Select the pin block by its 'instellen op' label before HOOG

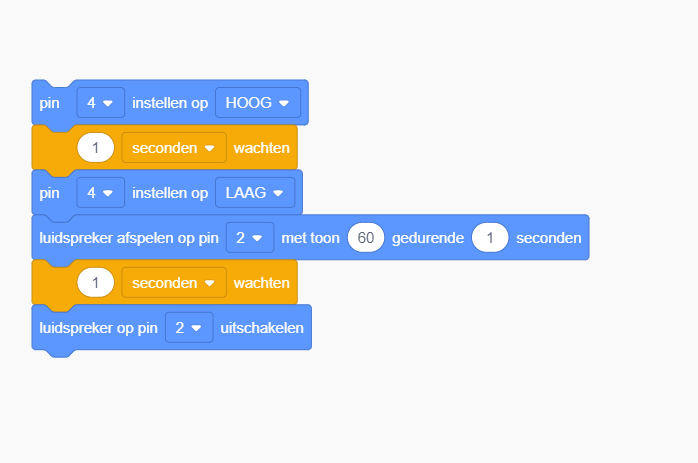coord(170,103)
